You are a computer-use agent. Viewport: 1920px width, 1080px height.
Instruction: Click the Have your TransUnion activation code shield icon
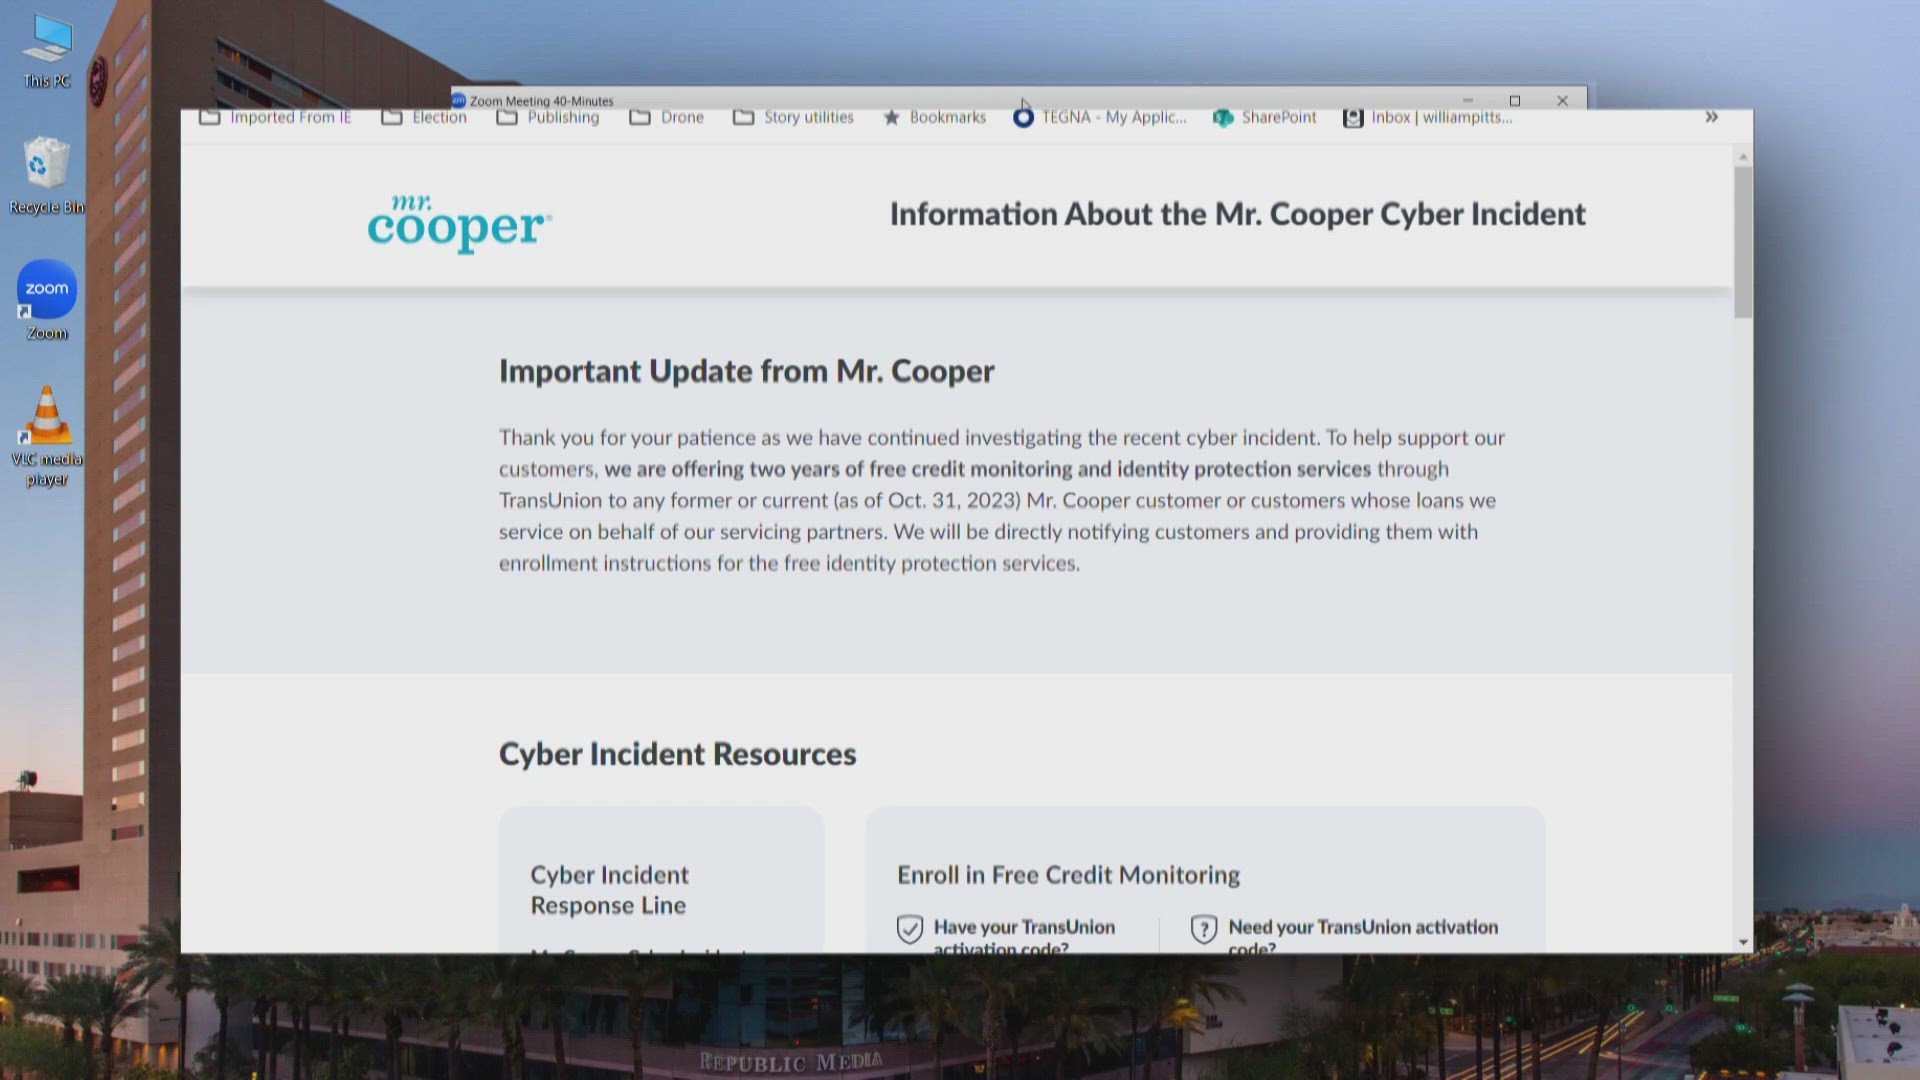point(909,929)
